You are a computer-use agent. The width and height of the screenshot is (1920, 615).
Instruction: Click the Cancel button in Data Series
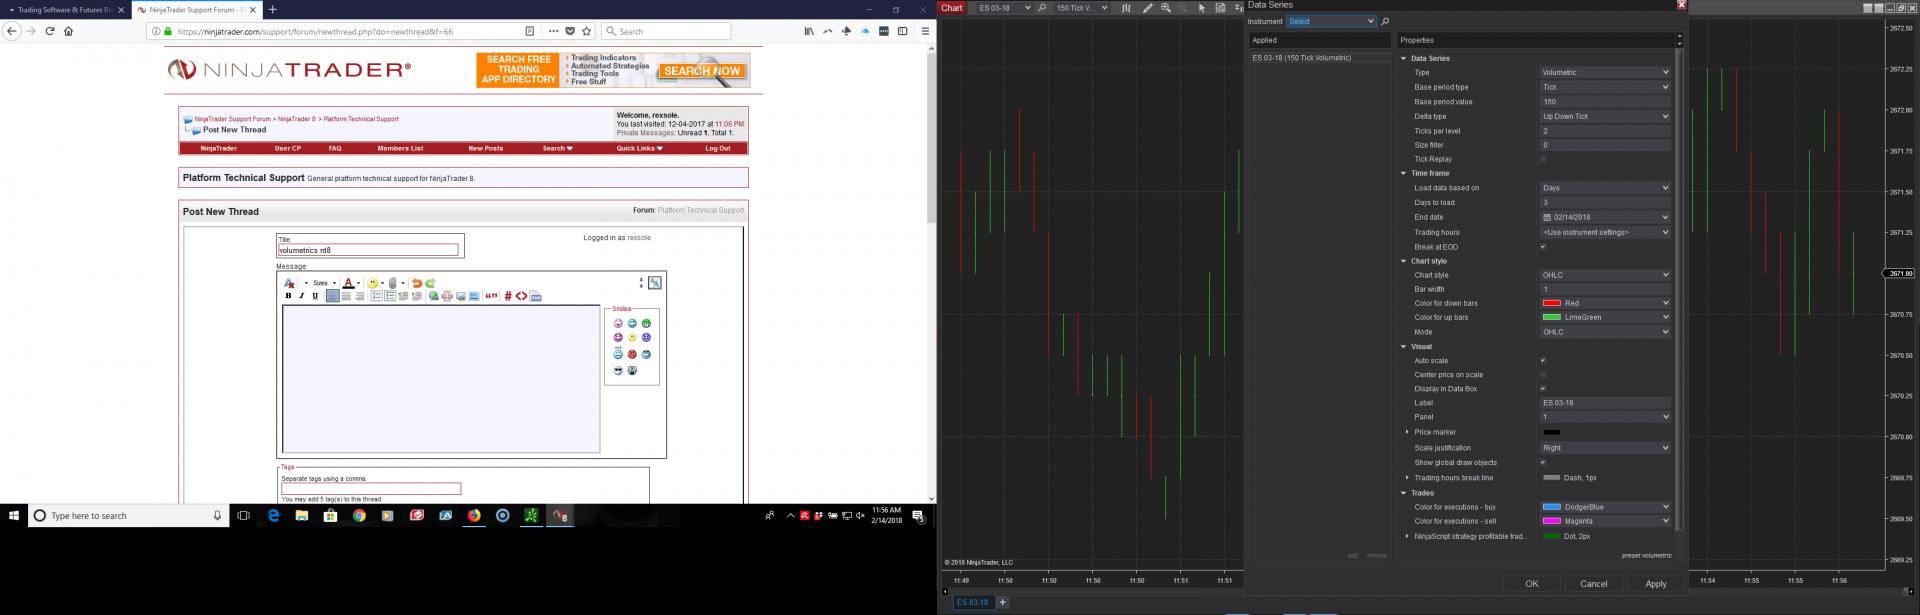pos(1593,584)
